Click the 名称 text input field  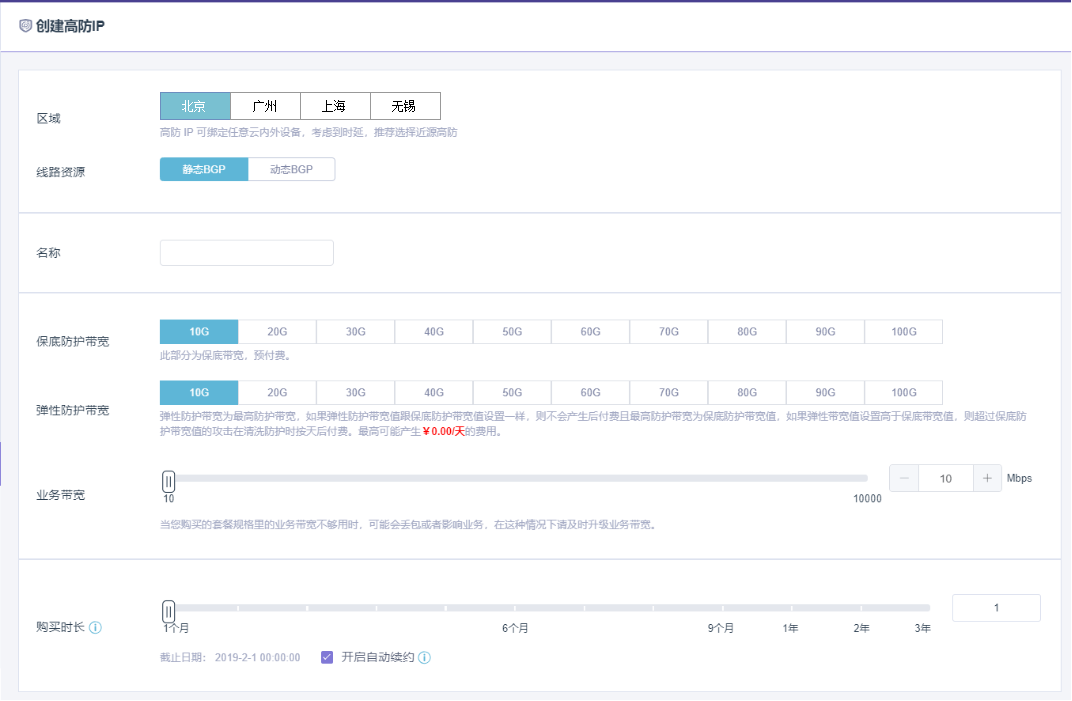246,253
